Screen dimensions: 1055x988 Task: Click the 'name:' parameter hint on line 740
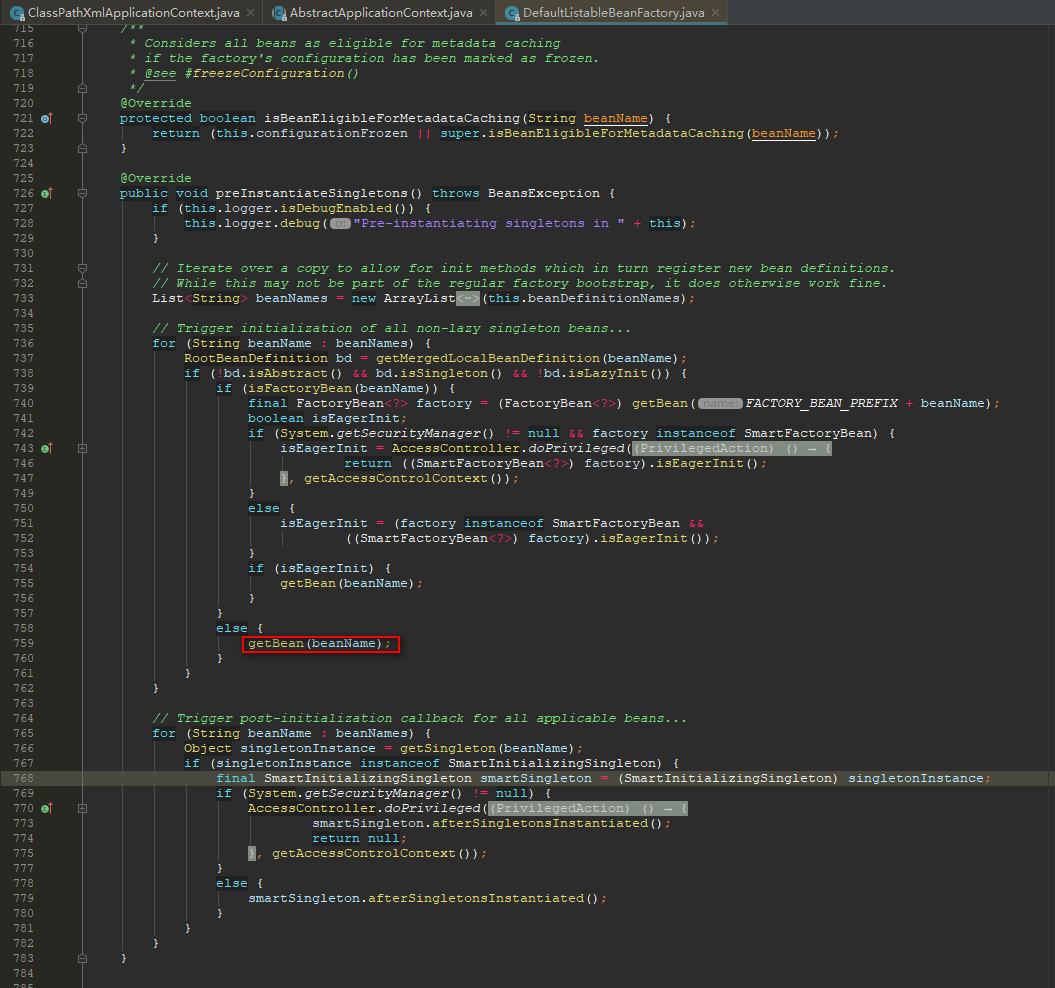[720, 403]
